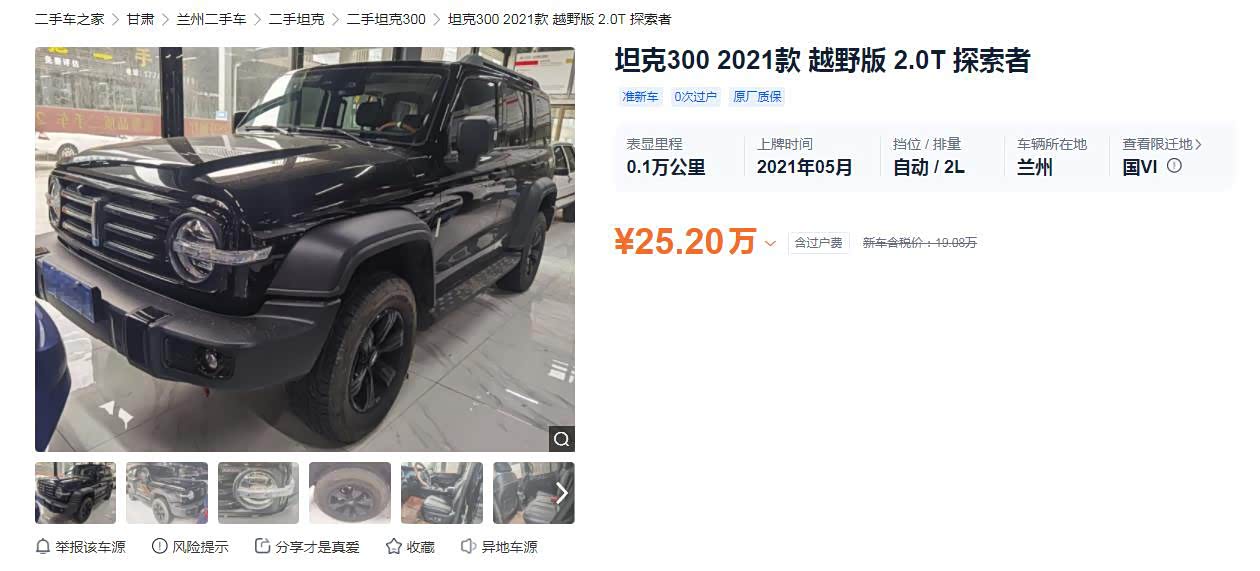Click the magnifier icon on main car photo
Image resolution: width=1260 pixels, height=571 pixels.
pyautogui.click(x=561, y=439)
